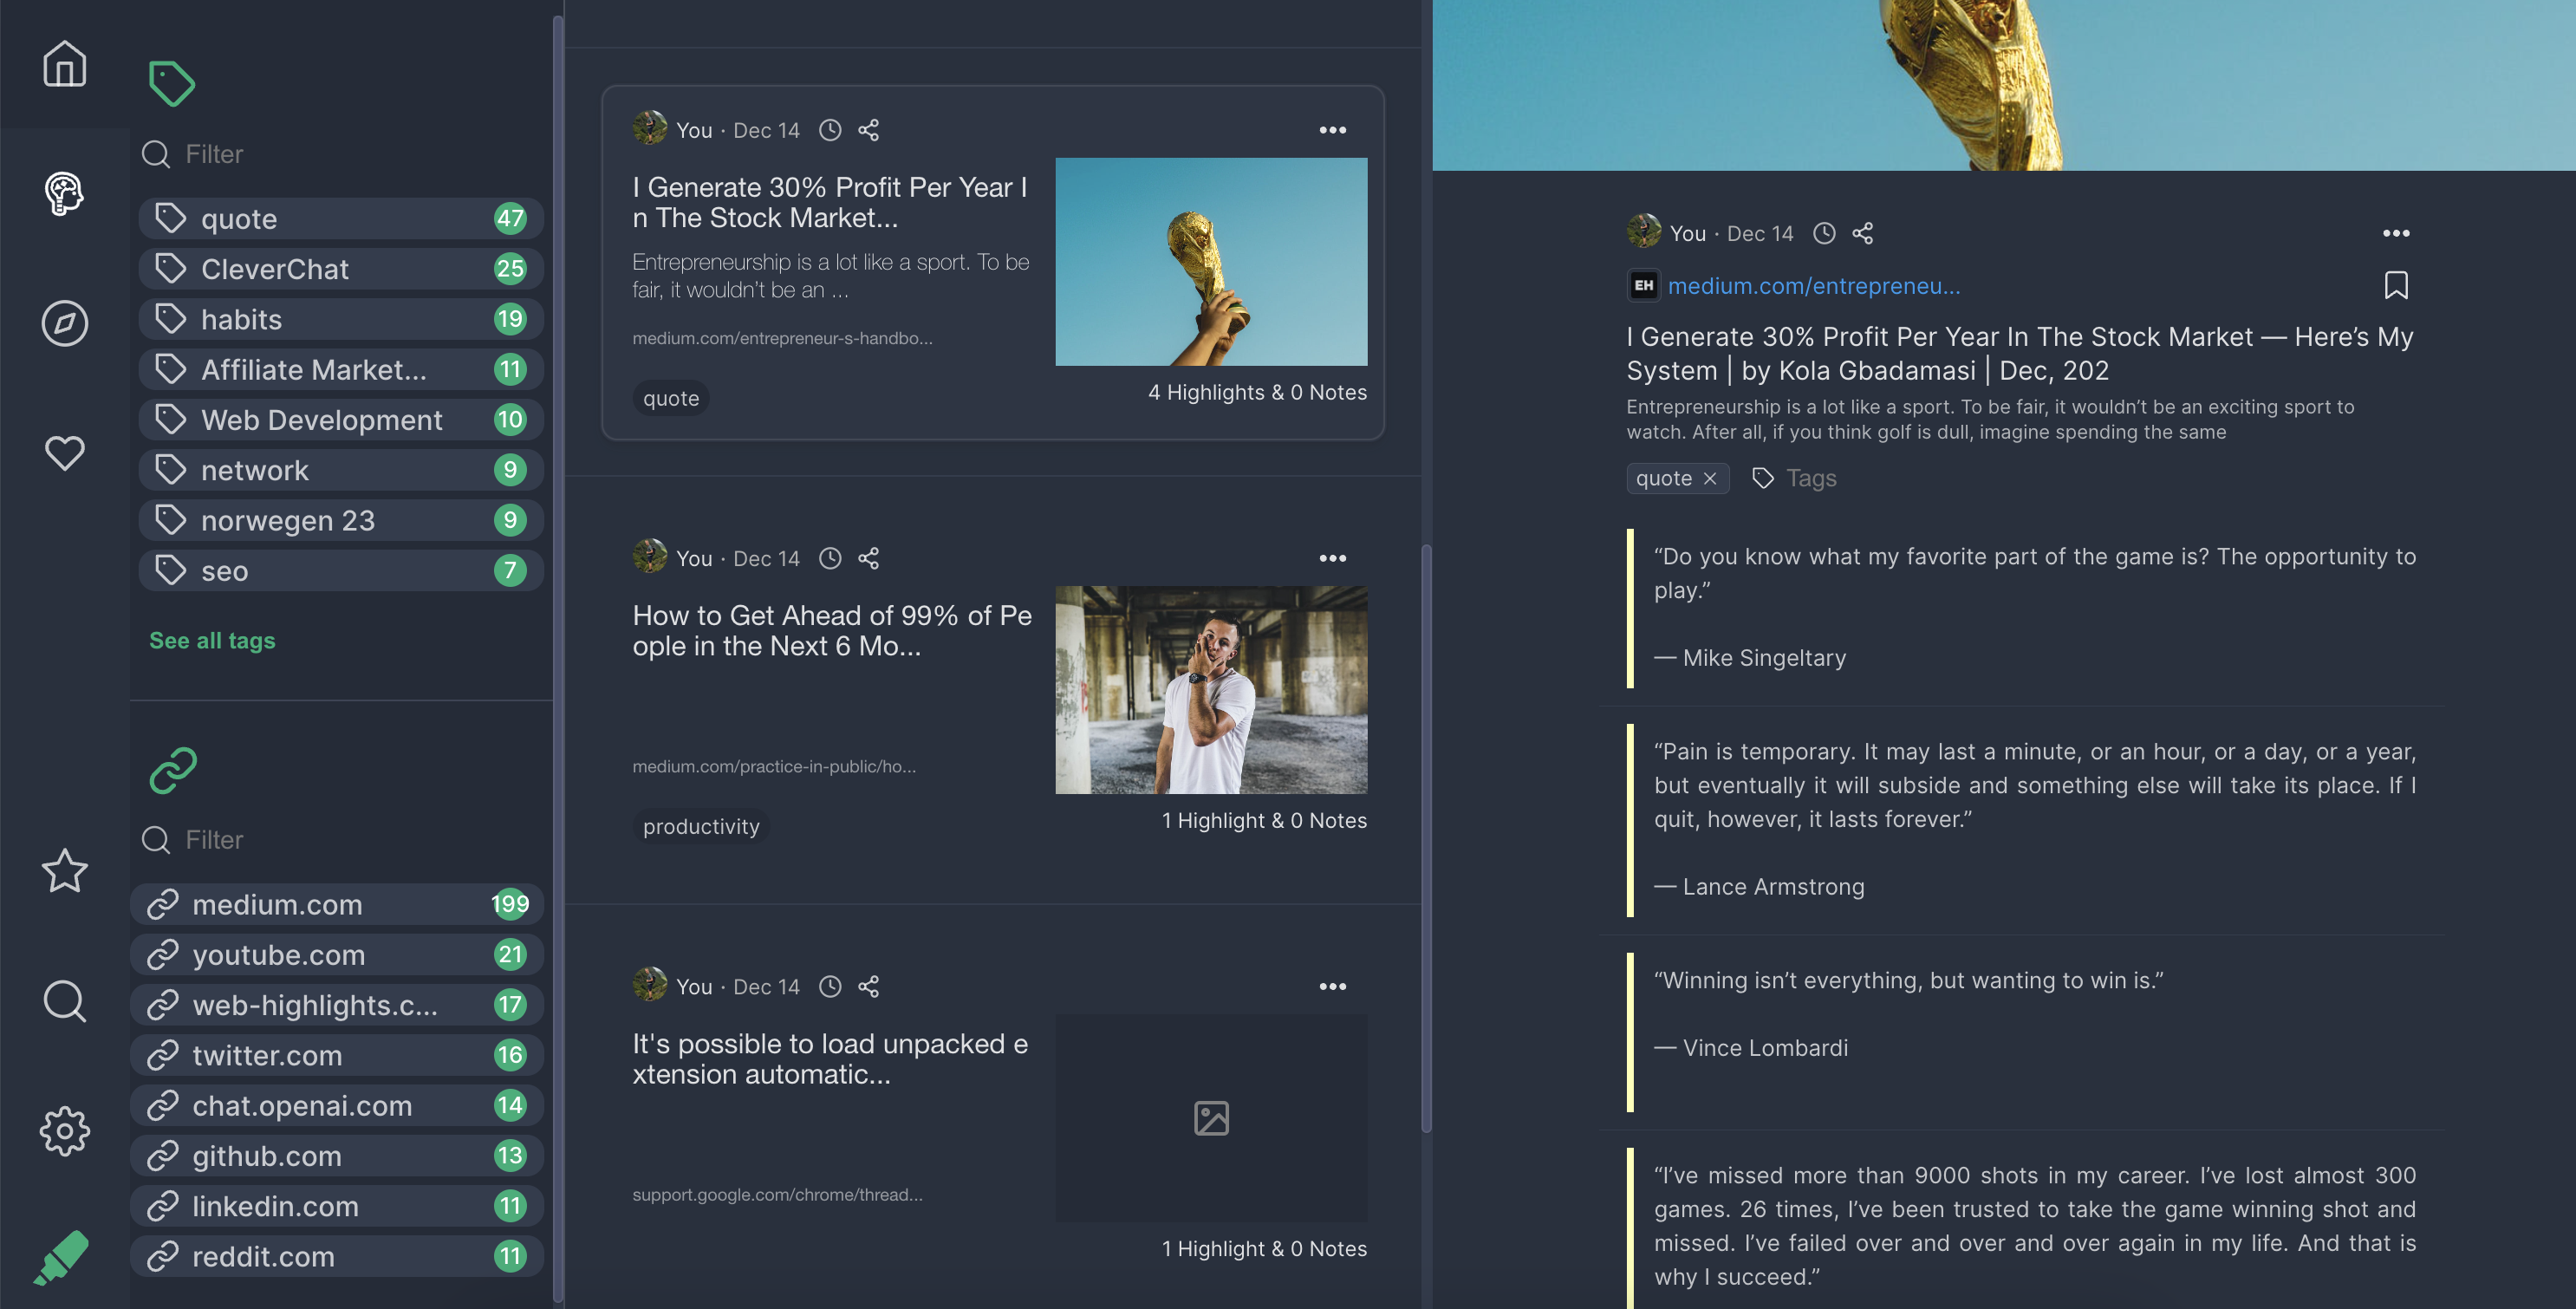The height and width of the screenshot is (1309, 2576).
Task: Select the CleverChat tag
Action: pos(275,268)
